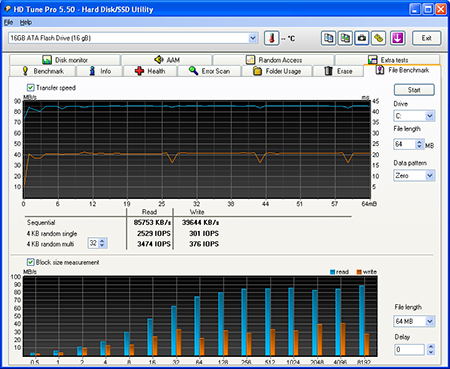The image size is (450, 369).
Task: Increase the 4 KB random multi value
Action: point(102,241)
